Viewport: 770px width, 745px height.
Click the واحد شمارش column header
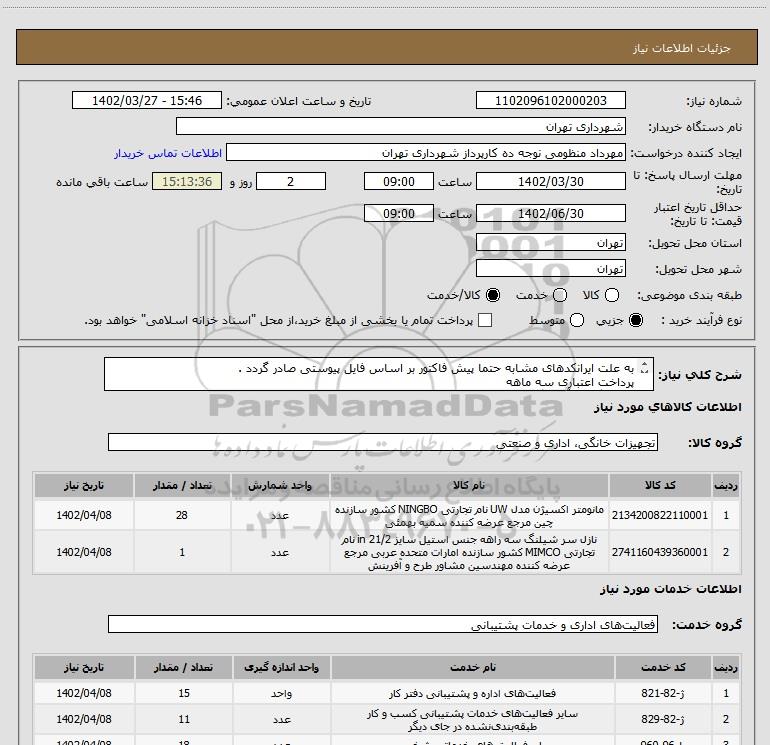coord(280,486)
